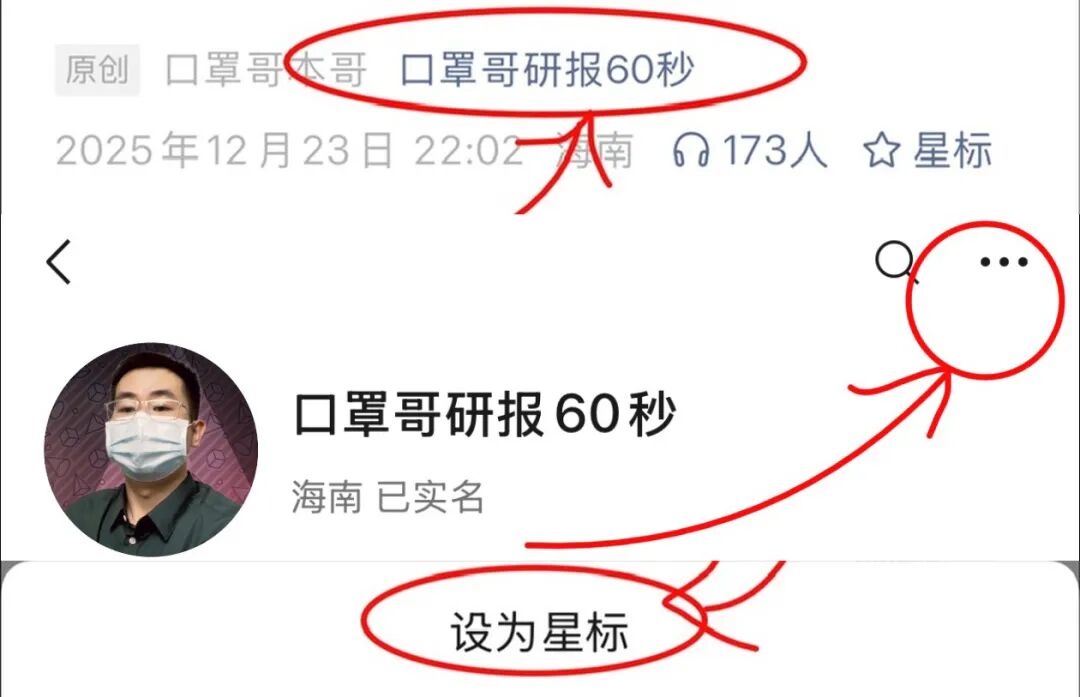Tap the author name 口罩哥本哥
Screen dimensions: 1080x697
(x=266, y=70)
